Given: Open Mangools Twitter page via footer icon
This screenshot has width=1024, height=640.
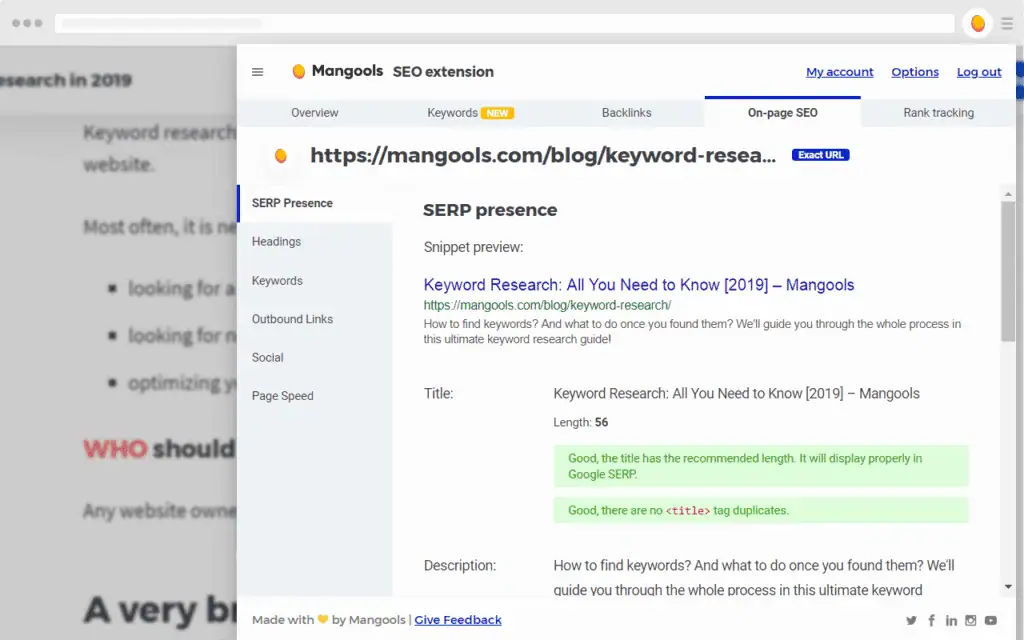Looking at the screenshot, I should pyautogui.click(x=911, y=620).
